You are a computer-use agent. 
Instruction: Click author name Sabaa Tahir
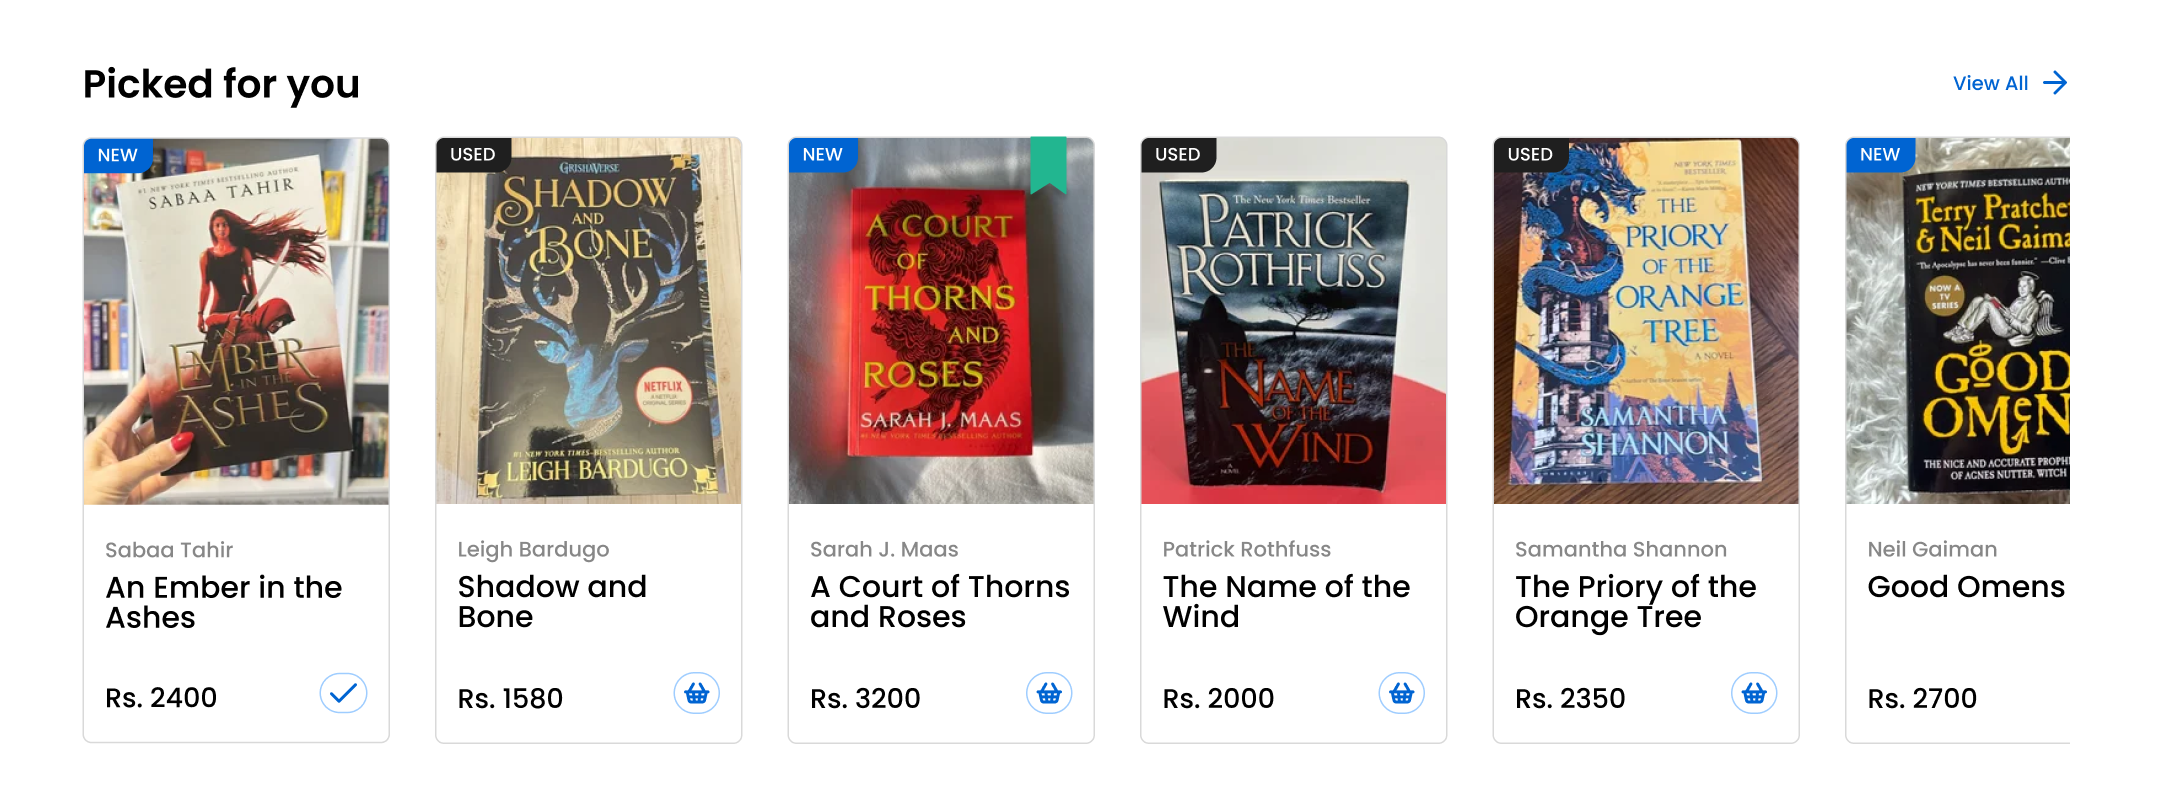click(169, 550)
